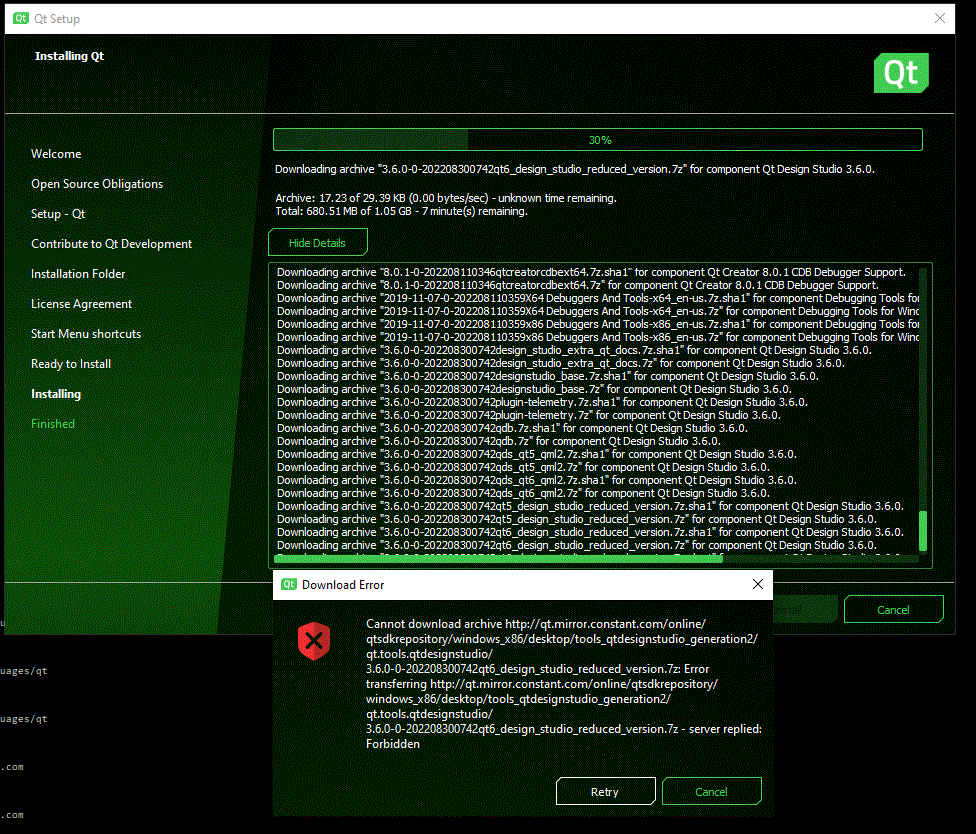
Task: Select Contribute to Qt Development step
Action: (111, 244)
